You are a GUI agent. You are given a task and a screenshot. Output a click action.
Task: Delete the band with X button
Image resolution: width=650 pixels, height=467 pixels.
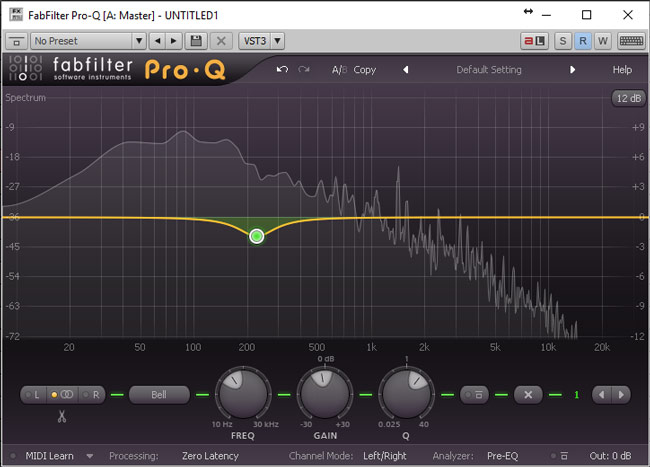pyautogui.click(x=528, y=394)
